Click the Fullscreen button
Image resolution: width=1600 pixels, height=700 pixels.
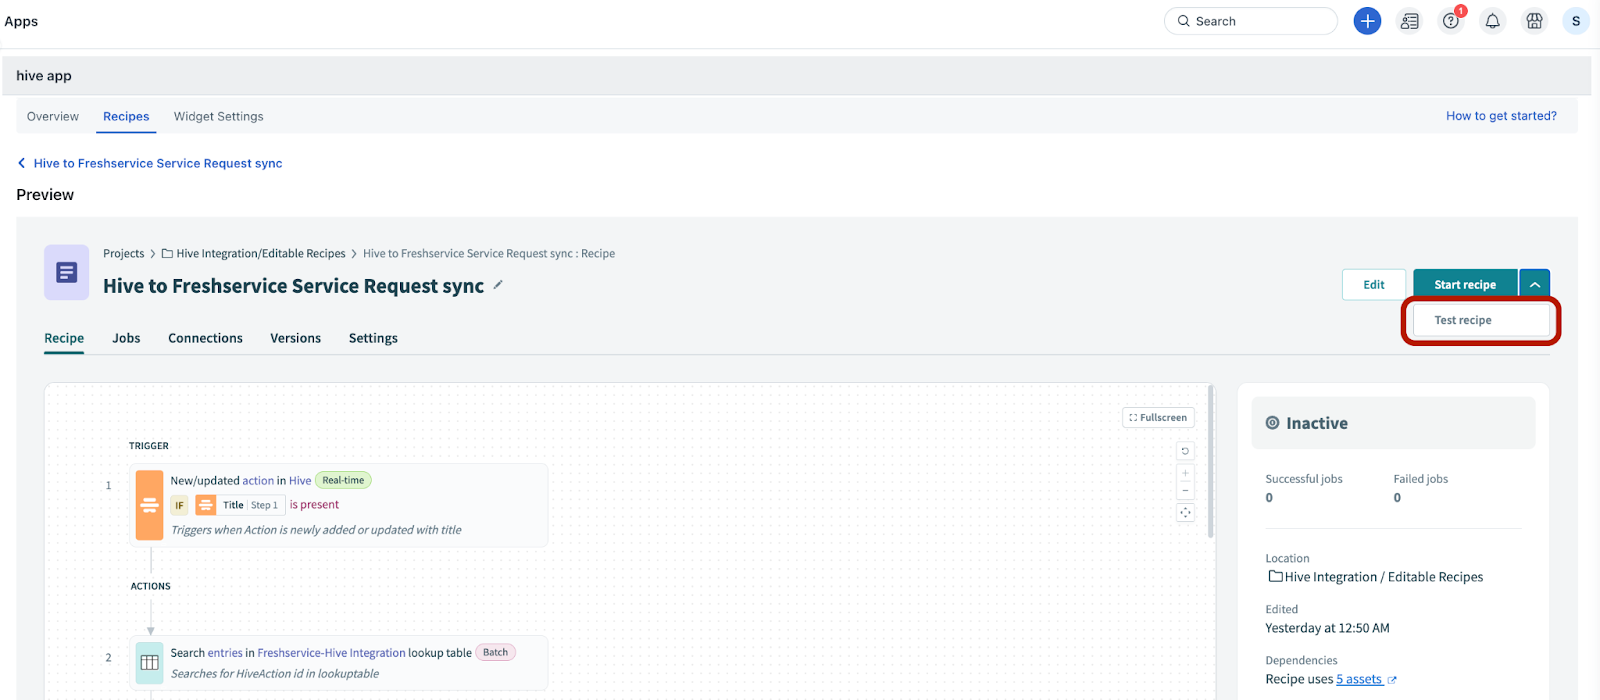tap(1158, 418)
